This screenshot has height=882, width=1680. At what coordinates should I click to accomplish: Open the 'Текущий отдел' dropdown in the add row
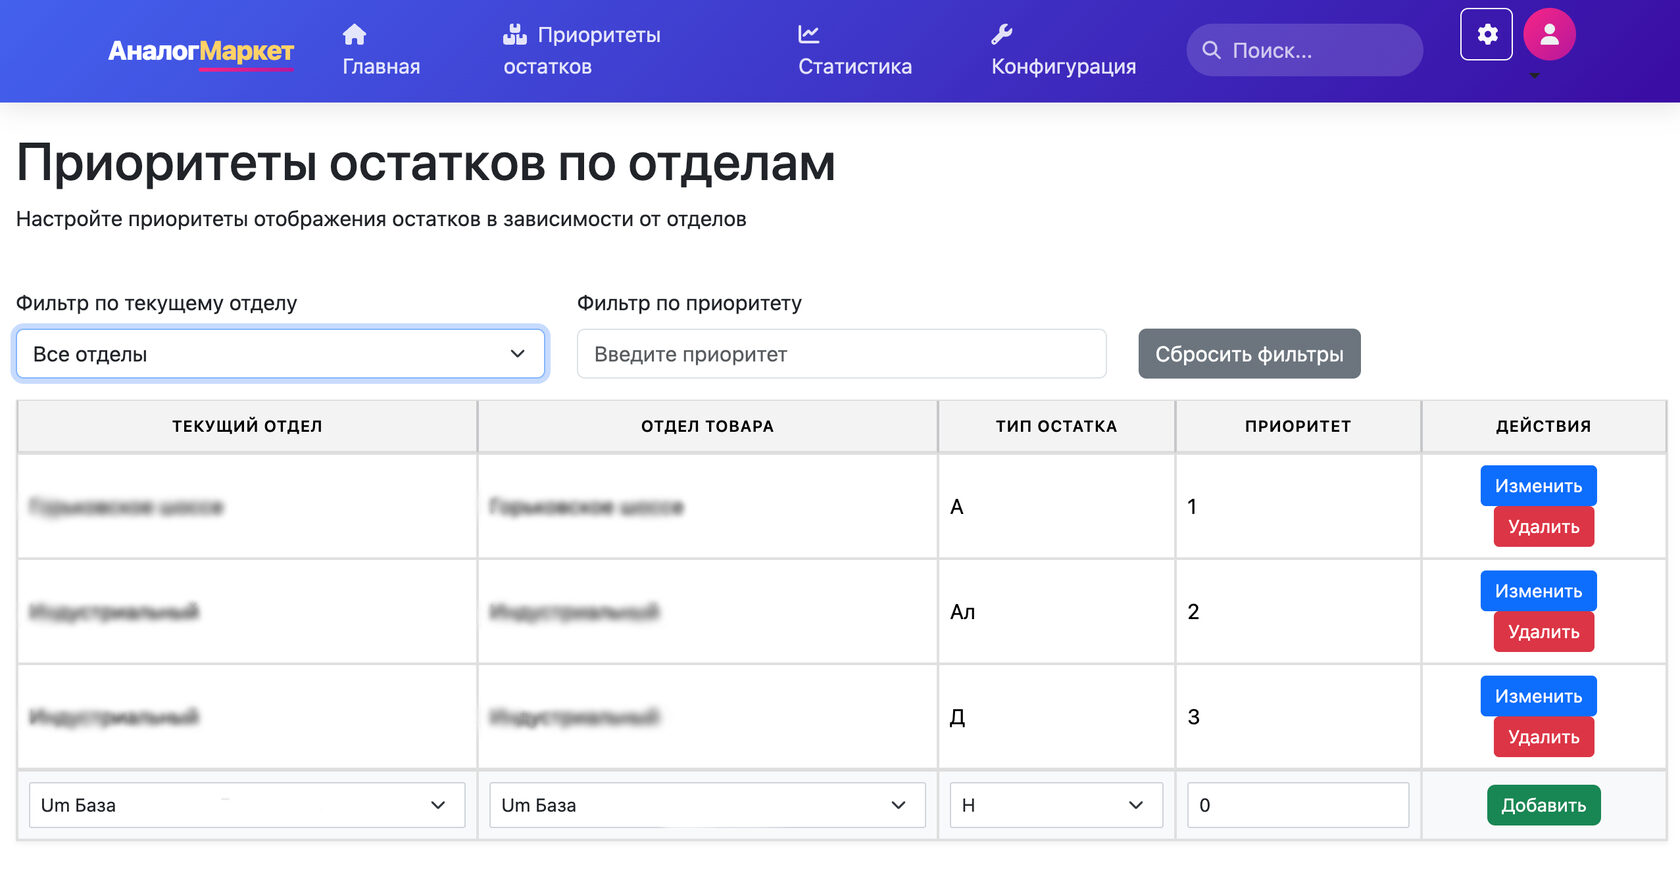pos(246,805)
